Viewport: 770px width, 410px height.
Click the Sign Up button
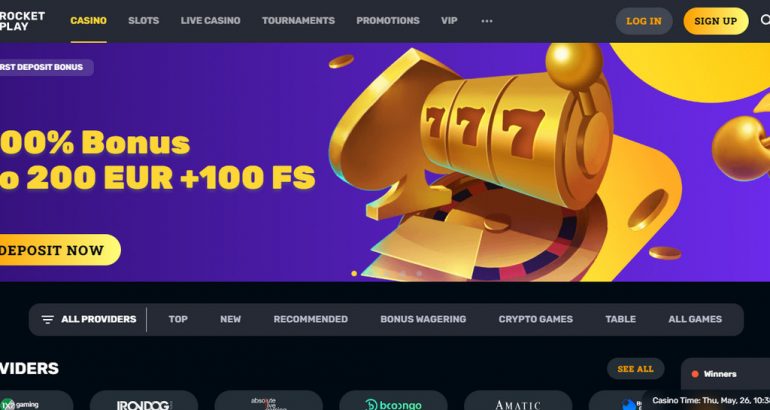(x=715, y=21)
